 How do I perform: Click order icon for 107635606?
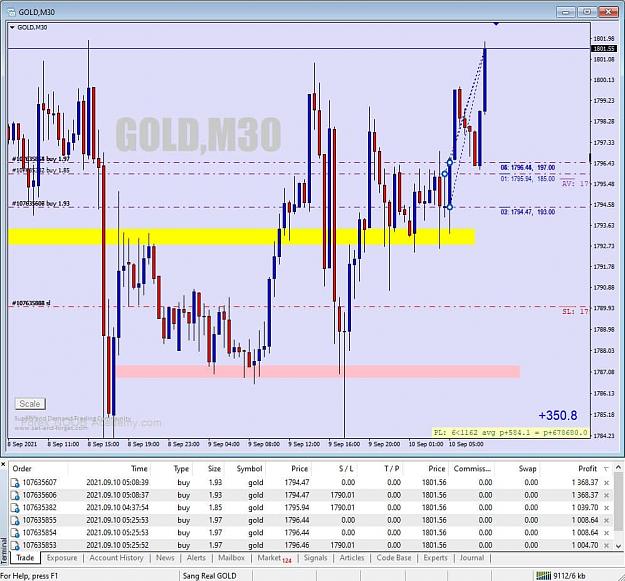pos(15,495)
